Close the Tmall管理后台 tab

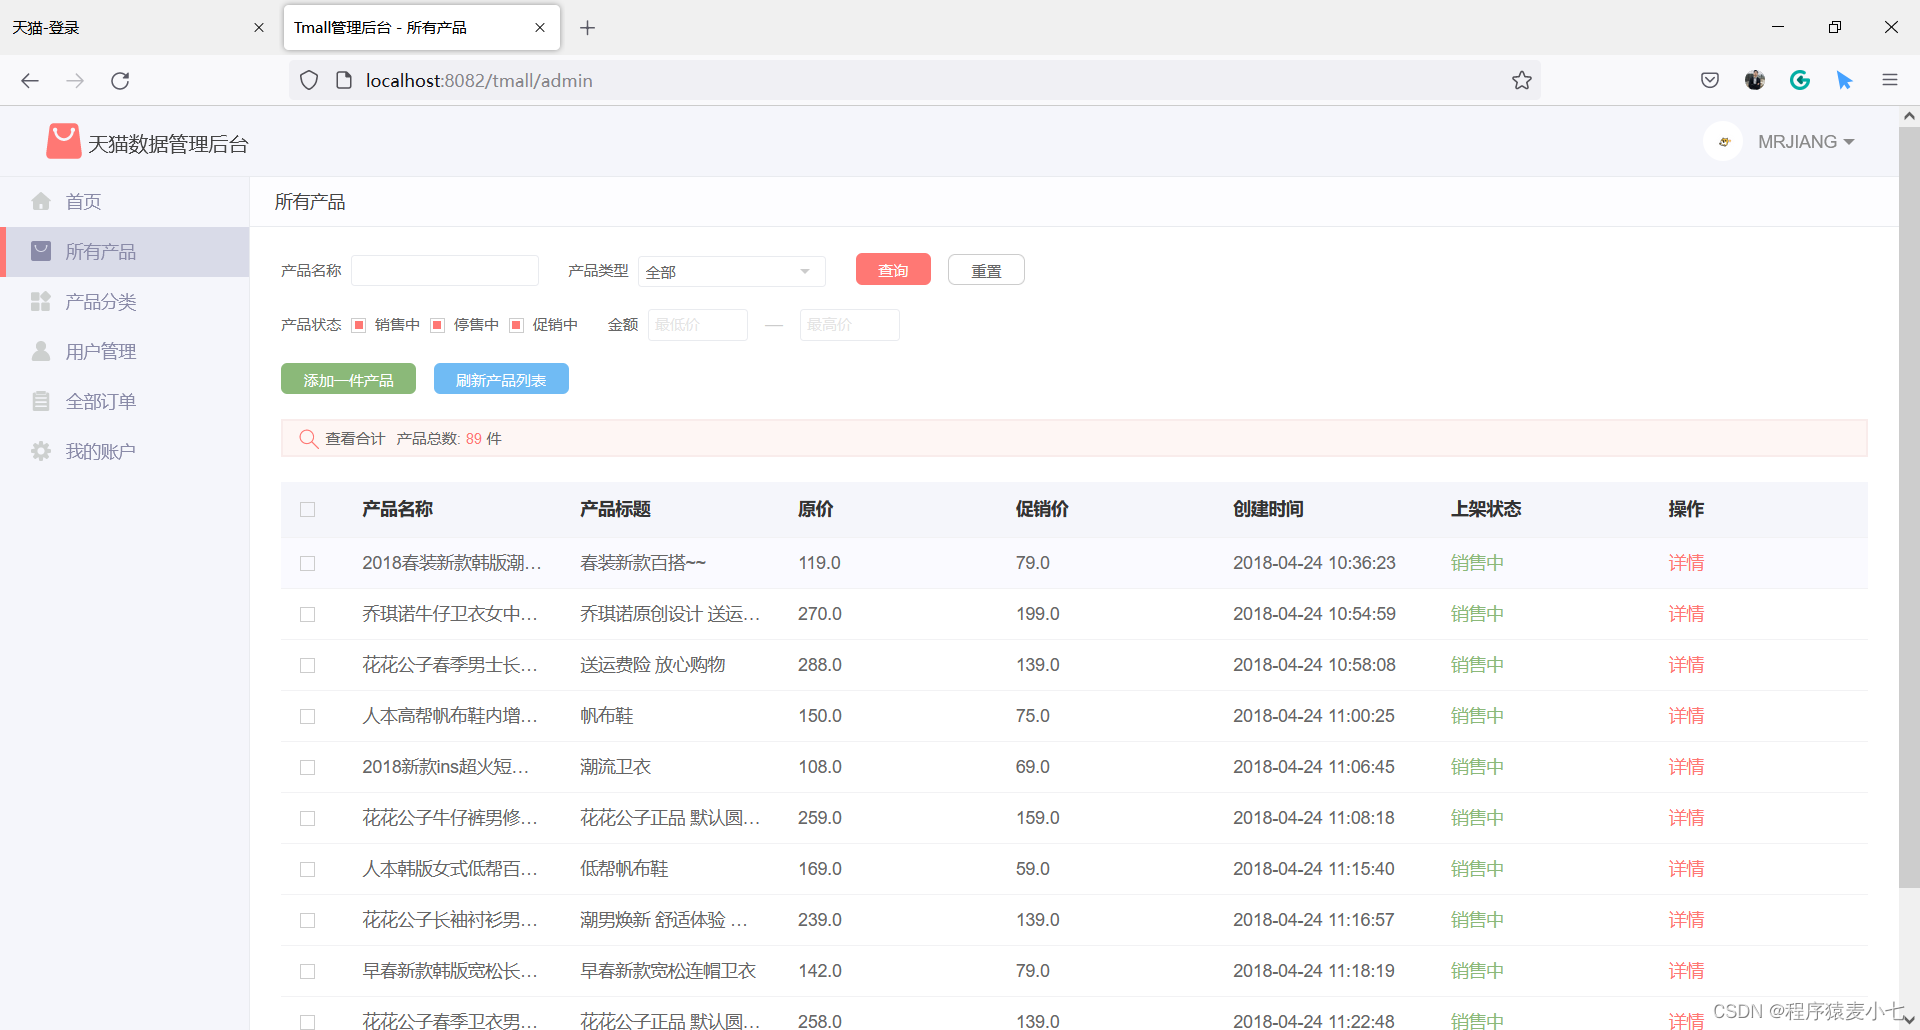point(540,28)
